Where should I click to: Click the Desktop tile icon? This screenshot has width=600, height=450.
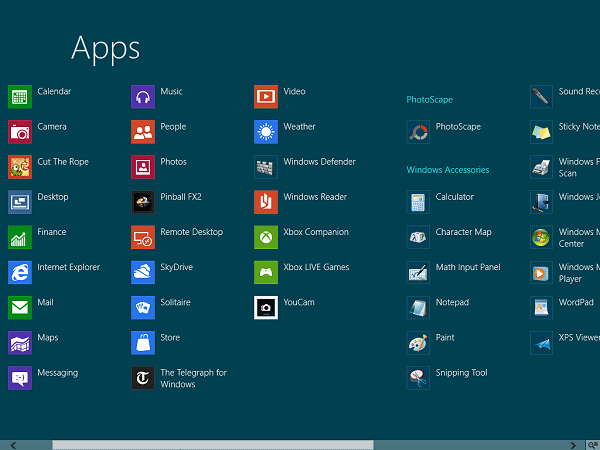coord(20,202)
